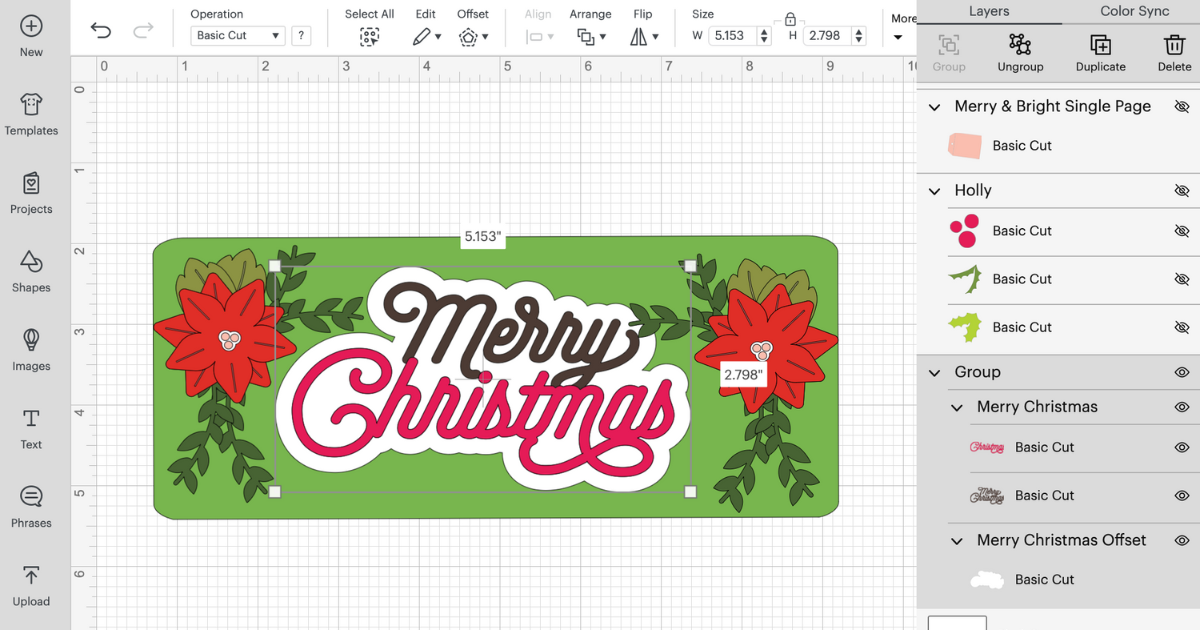Click the Group layers button
The image size is (1200, 630).
[x=949, y=53]
